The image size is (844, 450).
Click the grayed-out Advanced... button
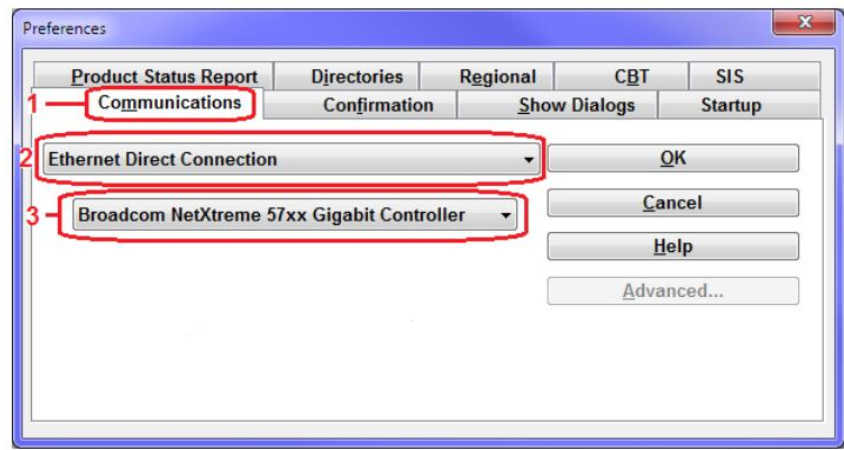pos(673,291)
